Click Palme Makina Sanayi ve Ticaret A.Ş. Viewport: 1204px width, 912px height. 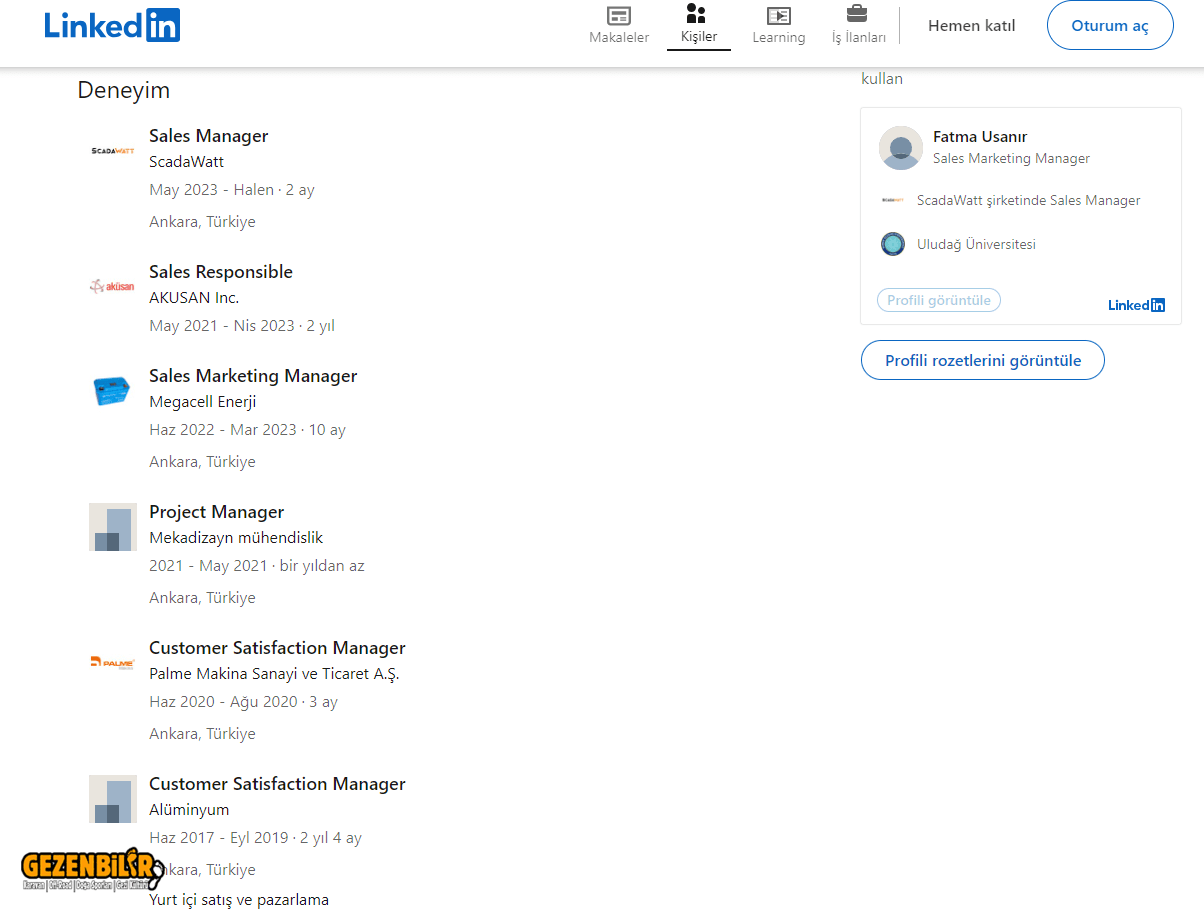pyautogui.click(x=274, y=674)
